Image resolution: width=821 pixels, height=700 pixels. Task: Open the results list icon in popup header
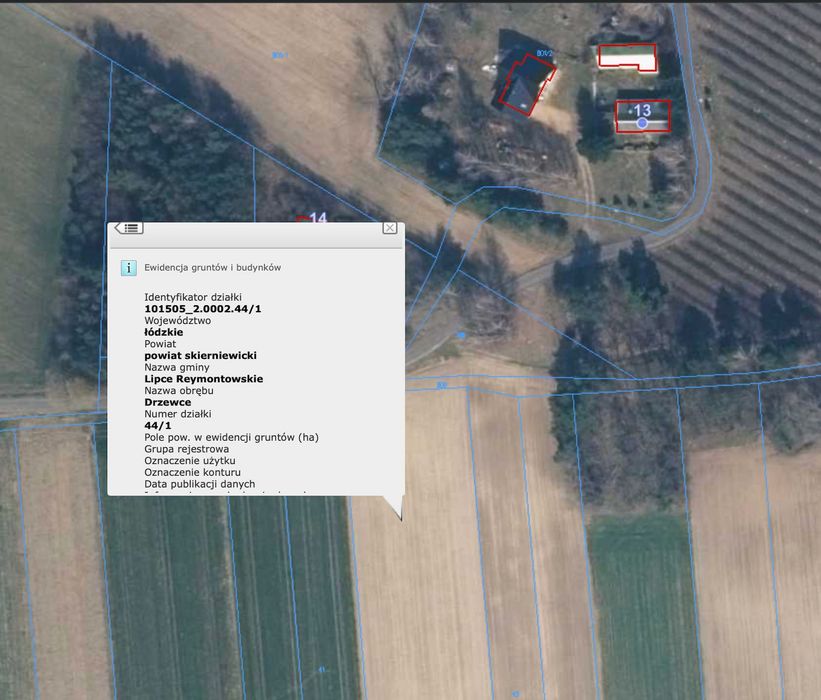pos(129,228)
